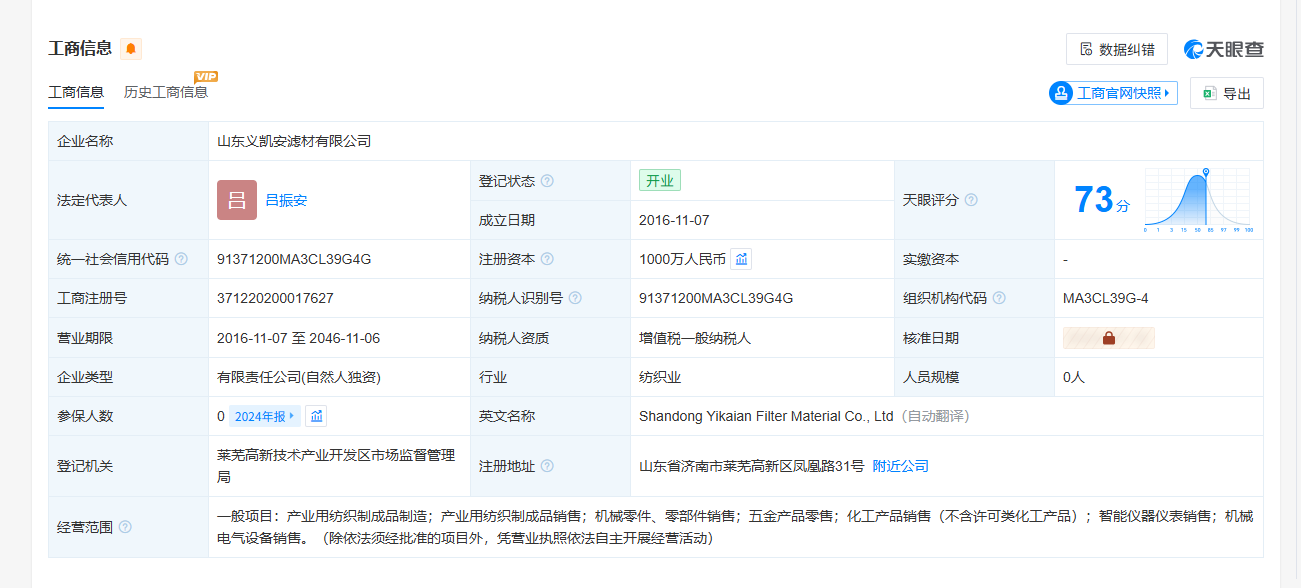This screenshot has width=1301, height=588.
Task: Click the 导出 export button
Action: point(1227,93)
